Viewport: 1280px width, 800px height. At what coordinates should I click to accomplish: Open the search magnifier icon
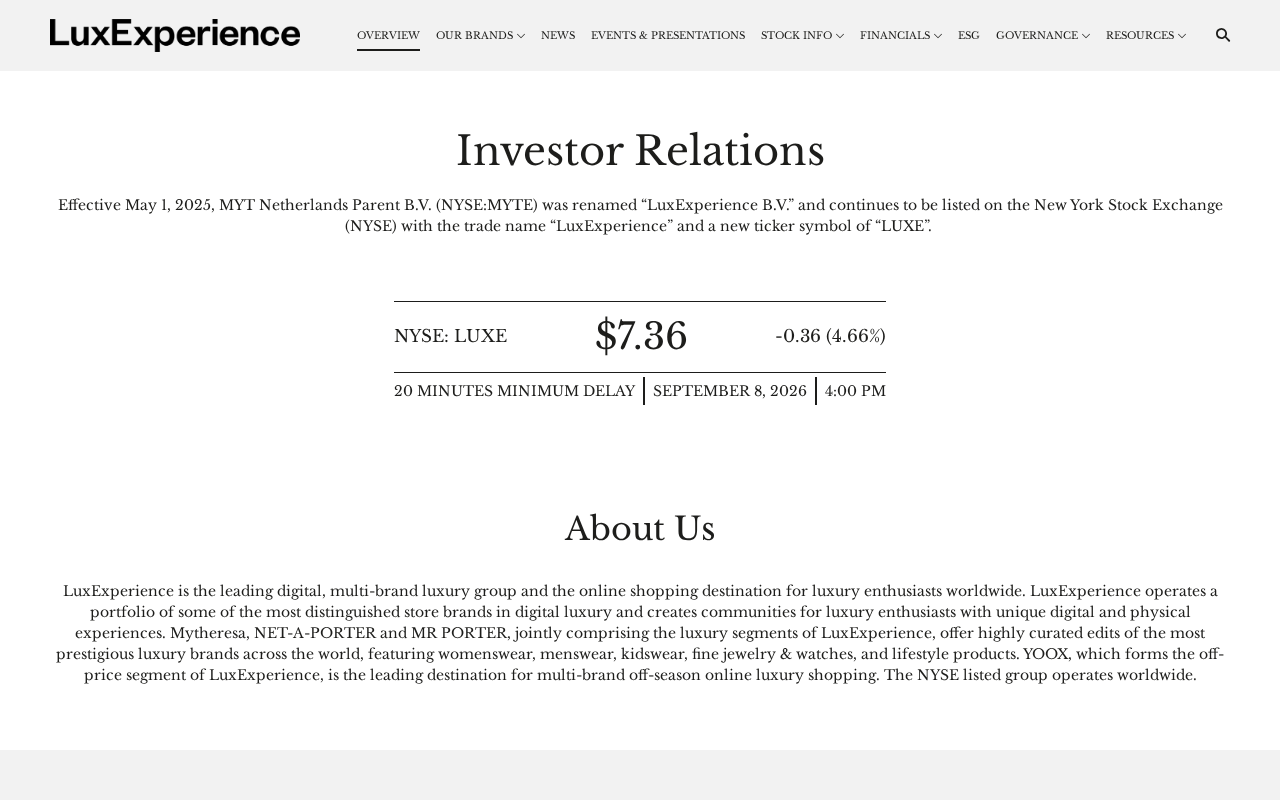(1222, 35)
